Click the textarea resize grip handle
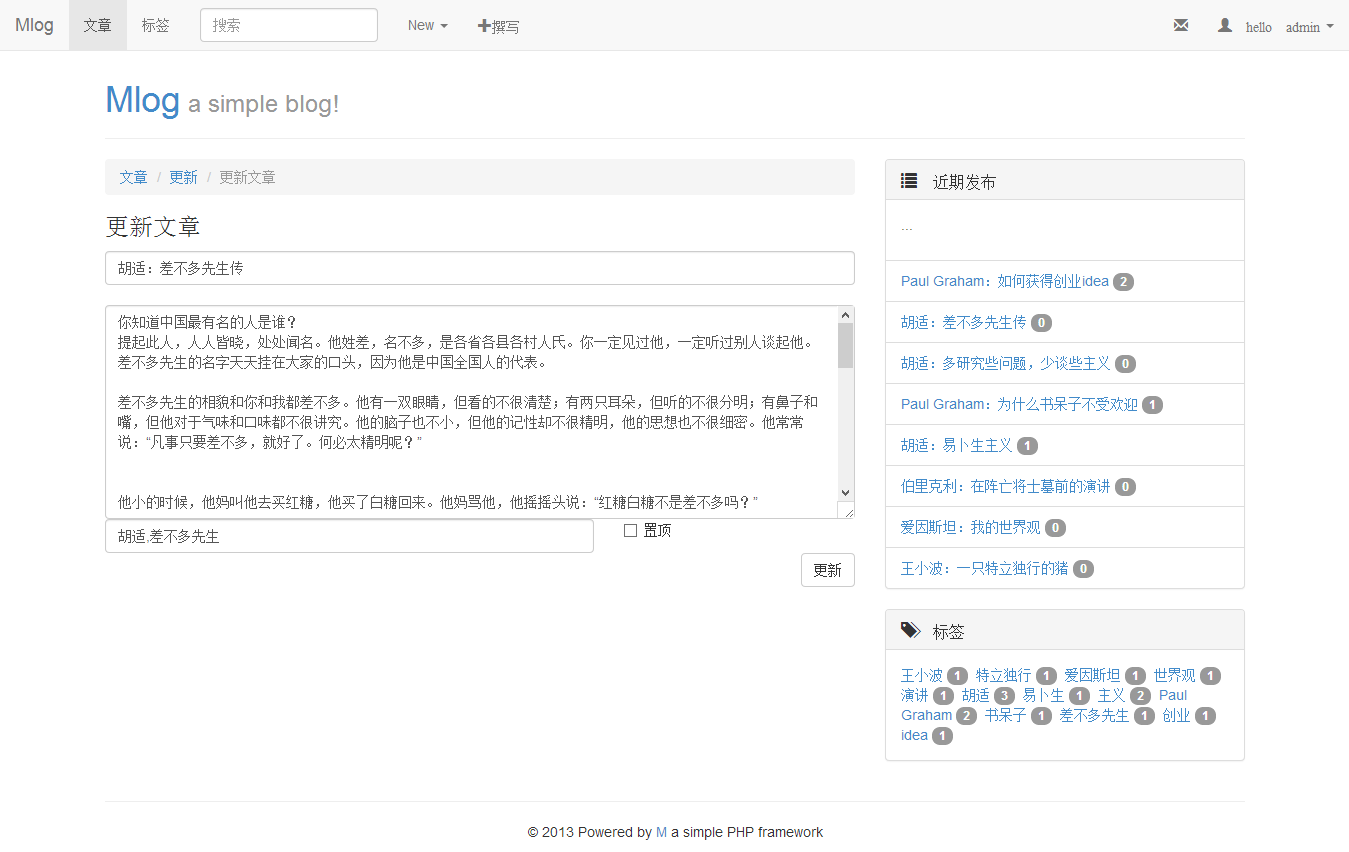The image size is (1349, 852). 847,511
